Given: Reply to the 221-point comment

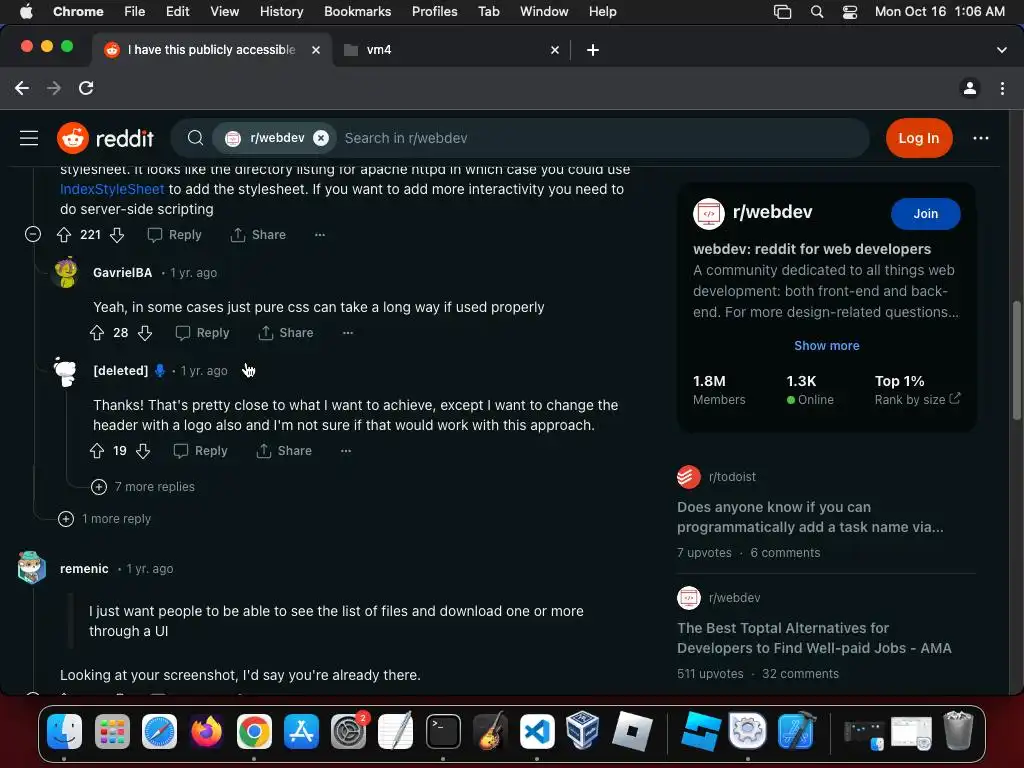Looking at the screenshot, I should [174, 234].
